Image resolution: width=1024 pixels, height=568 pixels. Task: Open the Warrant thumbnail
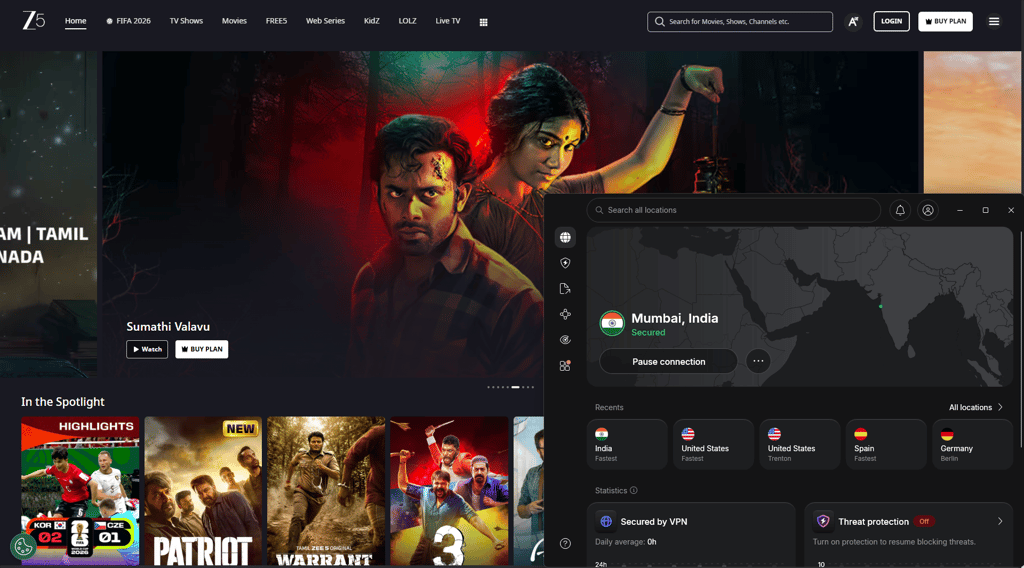point(326,491)
